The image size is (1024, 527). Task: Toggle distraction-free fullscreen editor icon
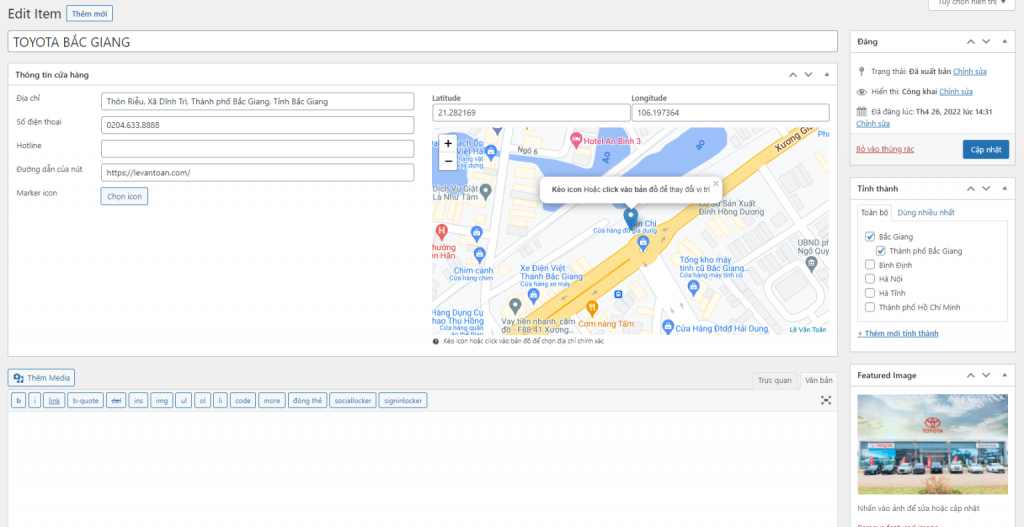(x=826, y=400)
